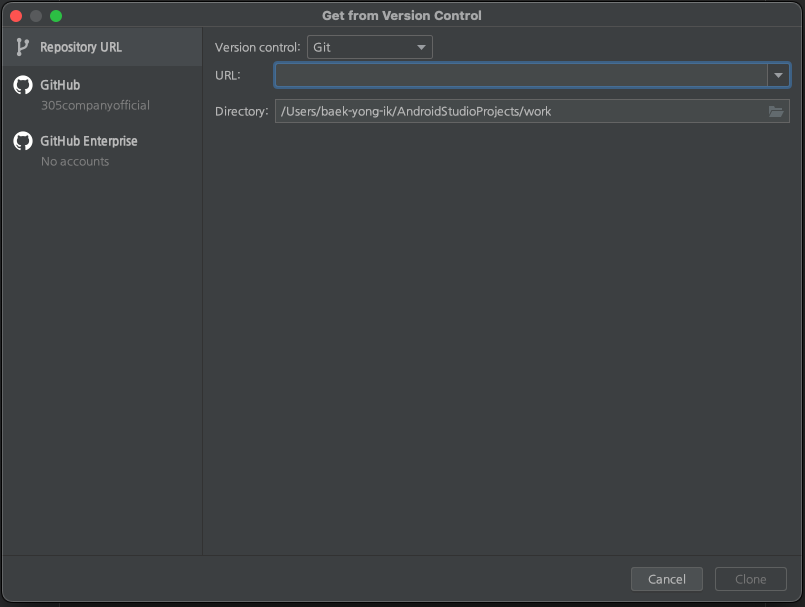This screenshot has height=607, width=805.
Task: Close the dialog with red button
Action: 16,16
